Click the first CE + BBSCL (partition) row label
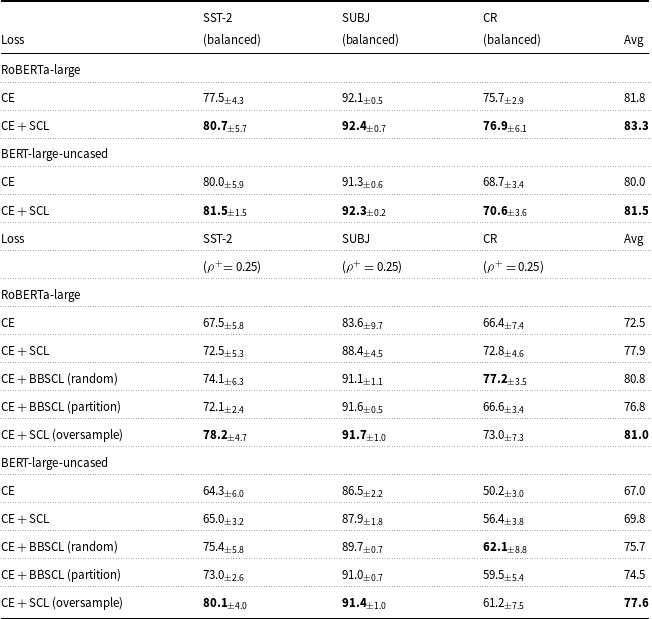 pyautogui.click(x=61, y=407)
